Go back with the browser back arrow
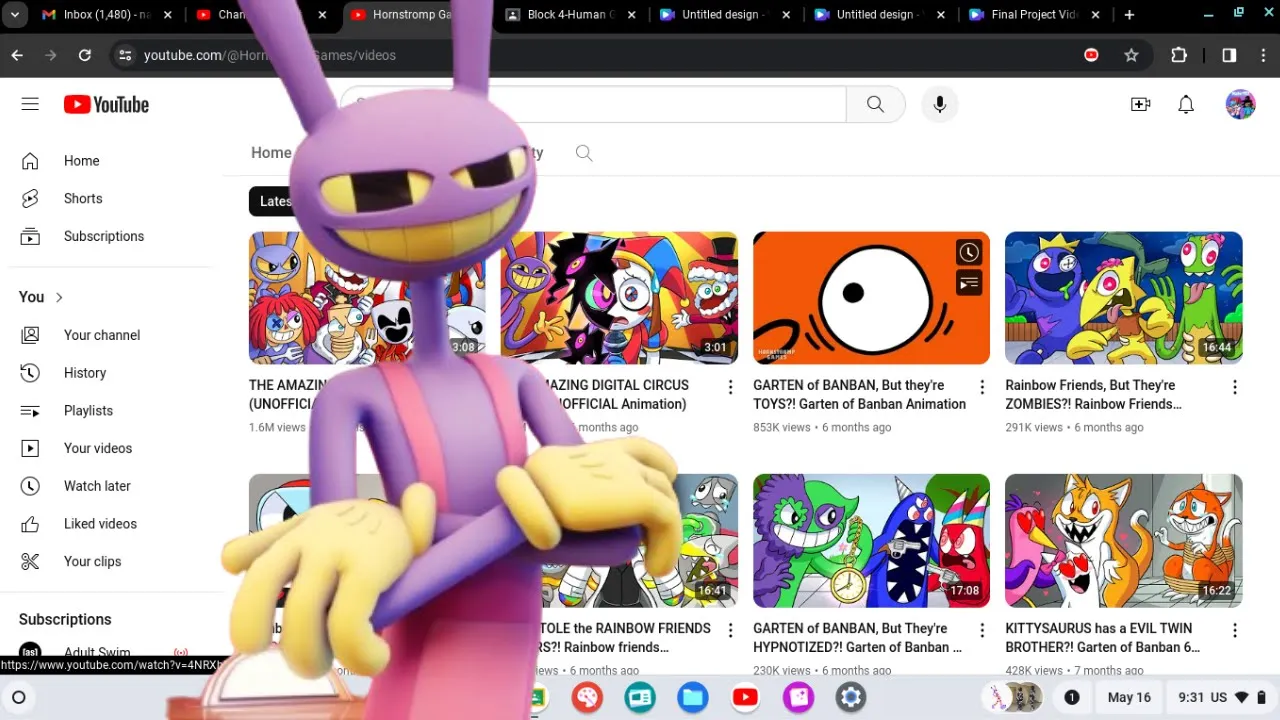 (x=17, y=55)
